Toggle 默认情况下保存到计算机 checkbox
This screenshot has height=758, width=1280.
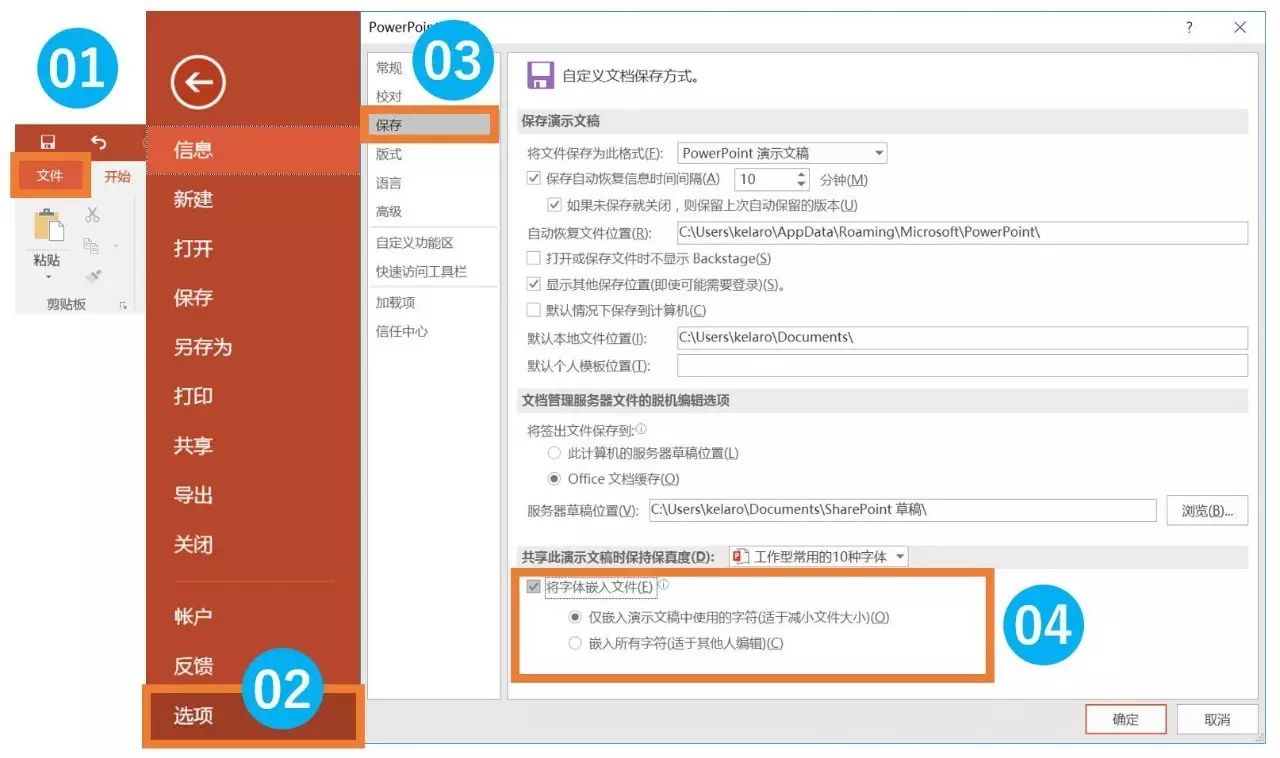(x=533, y=310)
